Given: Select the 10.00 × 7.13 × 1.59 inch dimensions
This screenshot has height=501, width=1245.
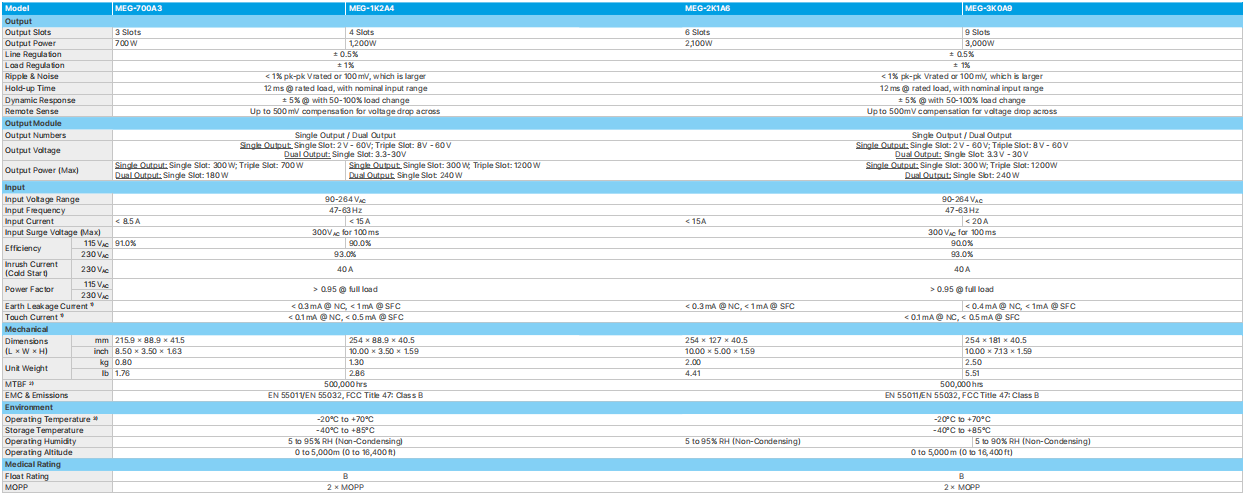Looking at the screenshot, I should [1011, 352].
